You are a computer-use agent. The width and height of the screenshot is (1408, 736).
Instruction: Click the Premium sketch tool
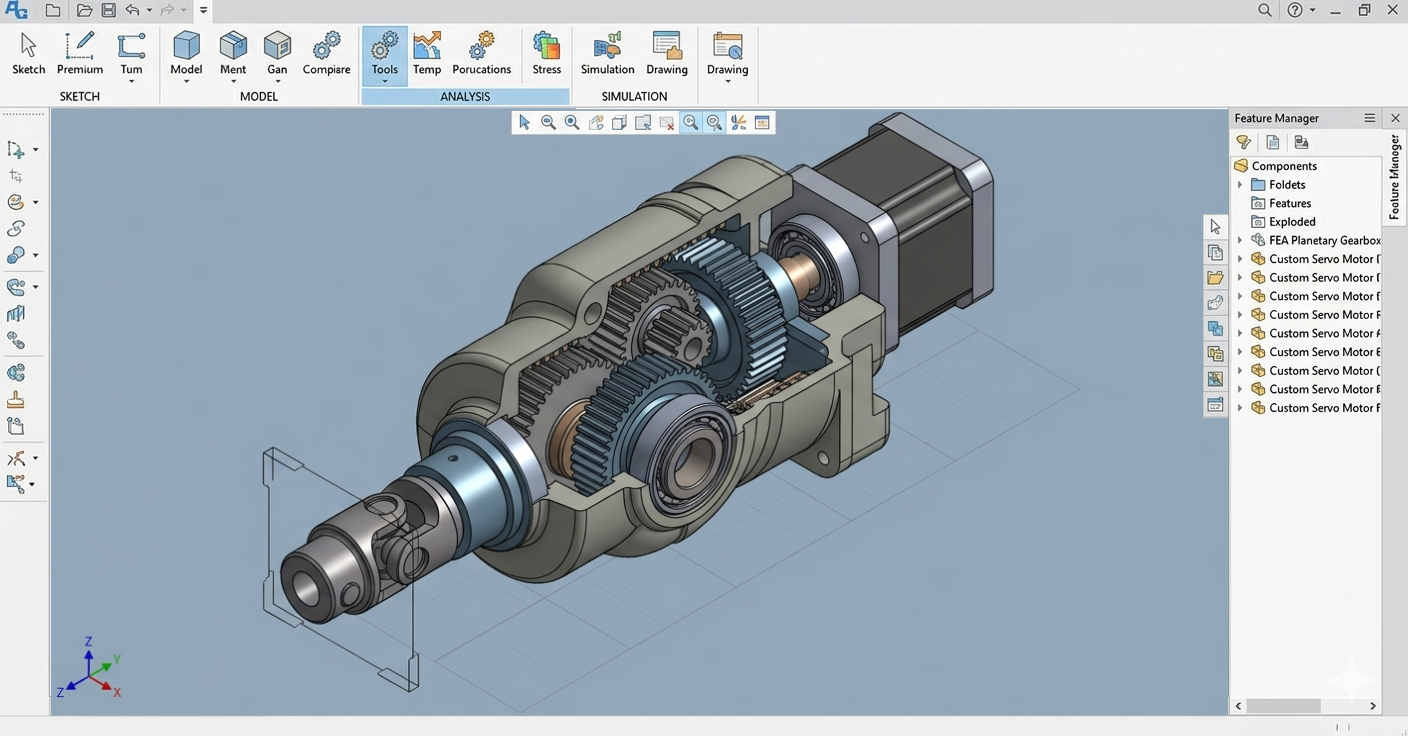pyautogui.click(x=80, y=53)
